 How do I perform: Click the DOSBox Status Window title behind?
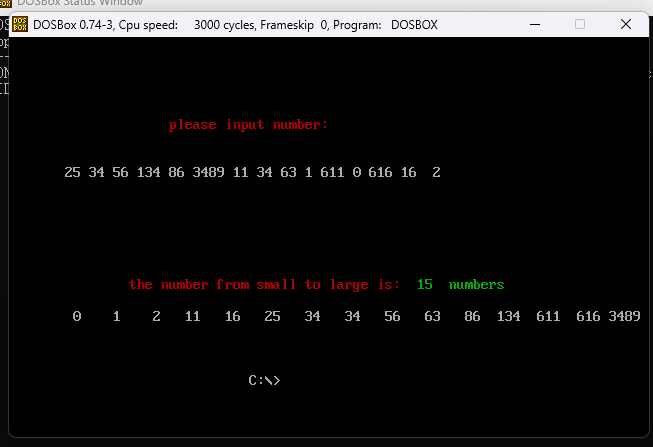[80, 3]
